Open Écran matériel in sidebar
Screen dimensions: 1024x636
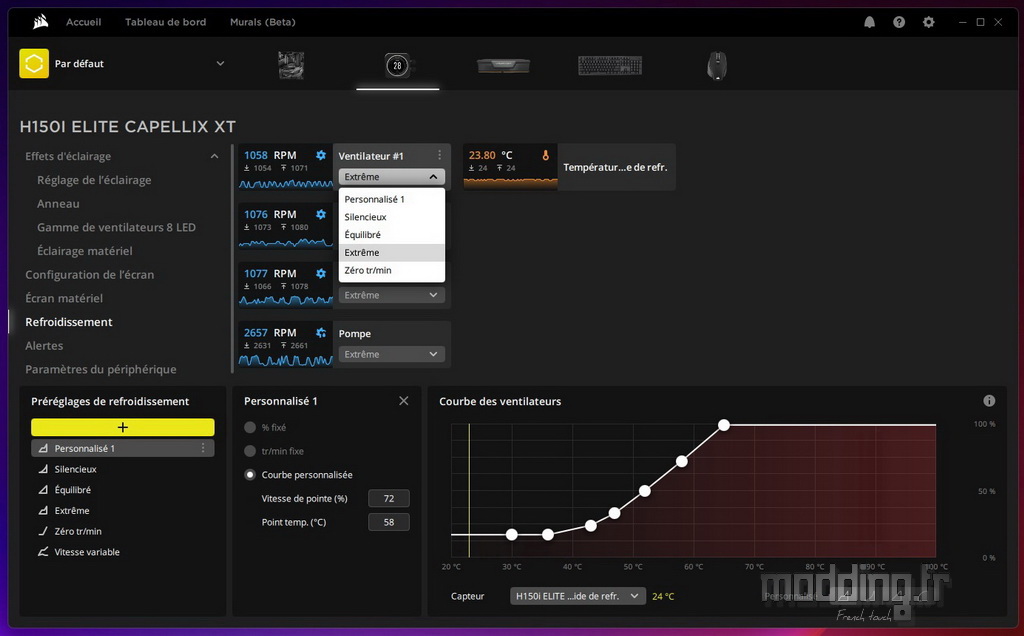click(x=64, y=298)
